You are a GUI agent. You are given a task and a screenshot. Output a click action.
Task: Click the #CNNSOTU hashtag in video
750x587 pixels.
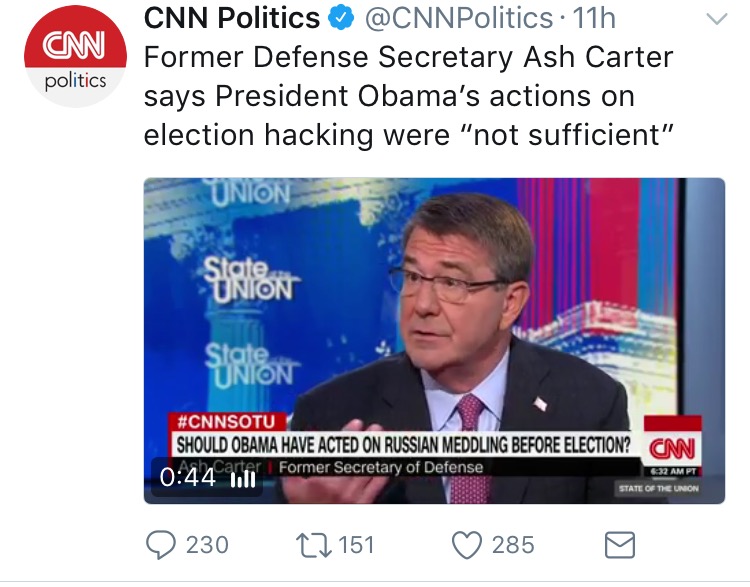click(226, 422)
